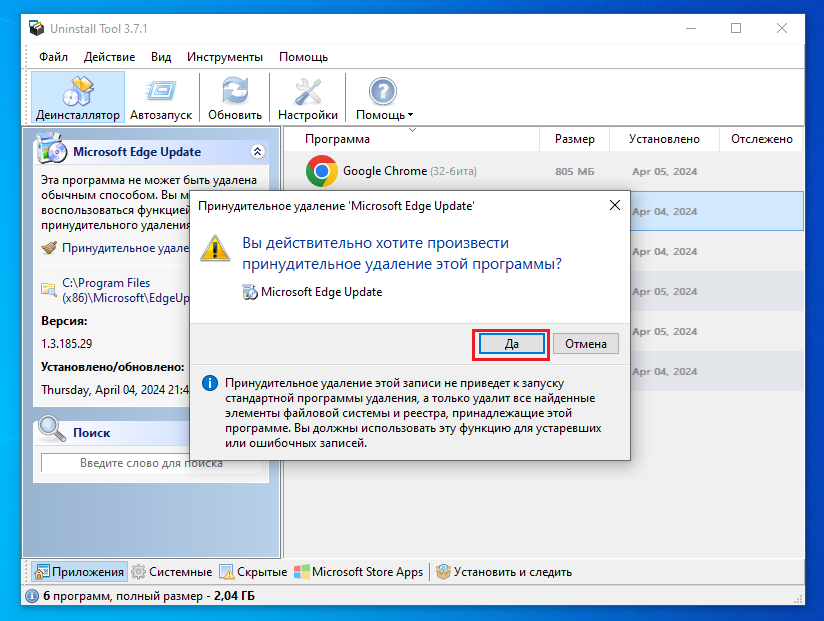Click the Google Chrome icon in list
Screen dimensions: 824x621
[x=322, y=171]
